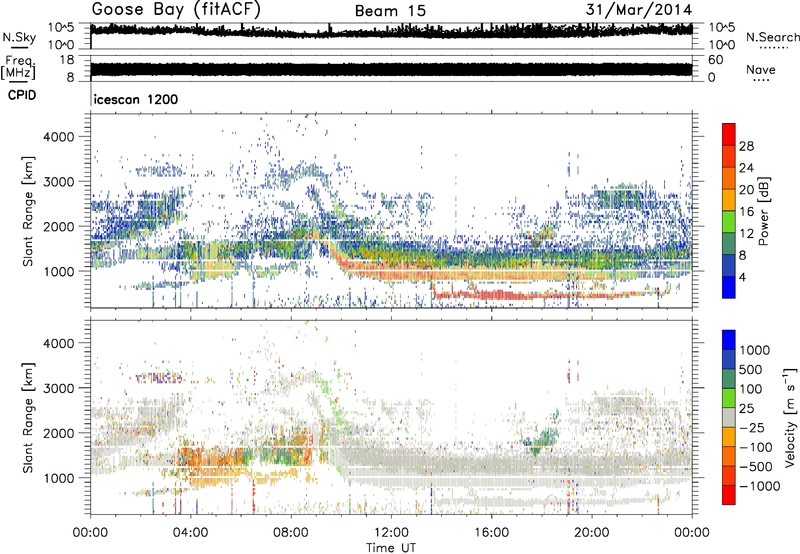Click the "CPID" row label
Screen dimensions: 800x554
(x=22, y=95)
